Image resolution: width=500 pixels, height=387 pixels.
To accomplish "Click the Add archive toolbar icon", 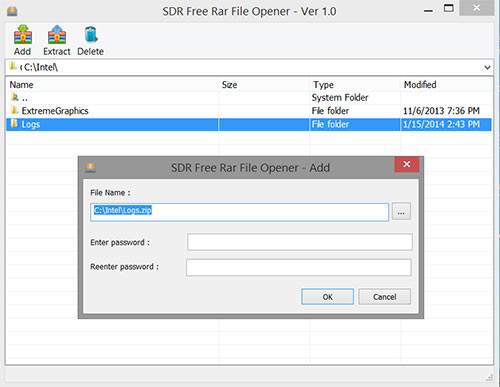I will (23, 35).
